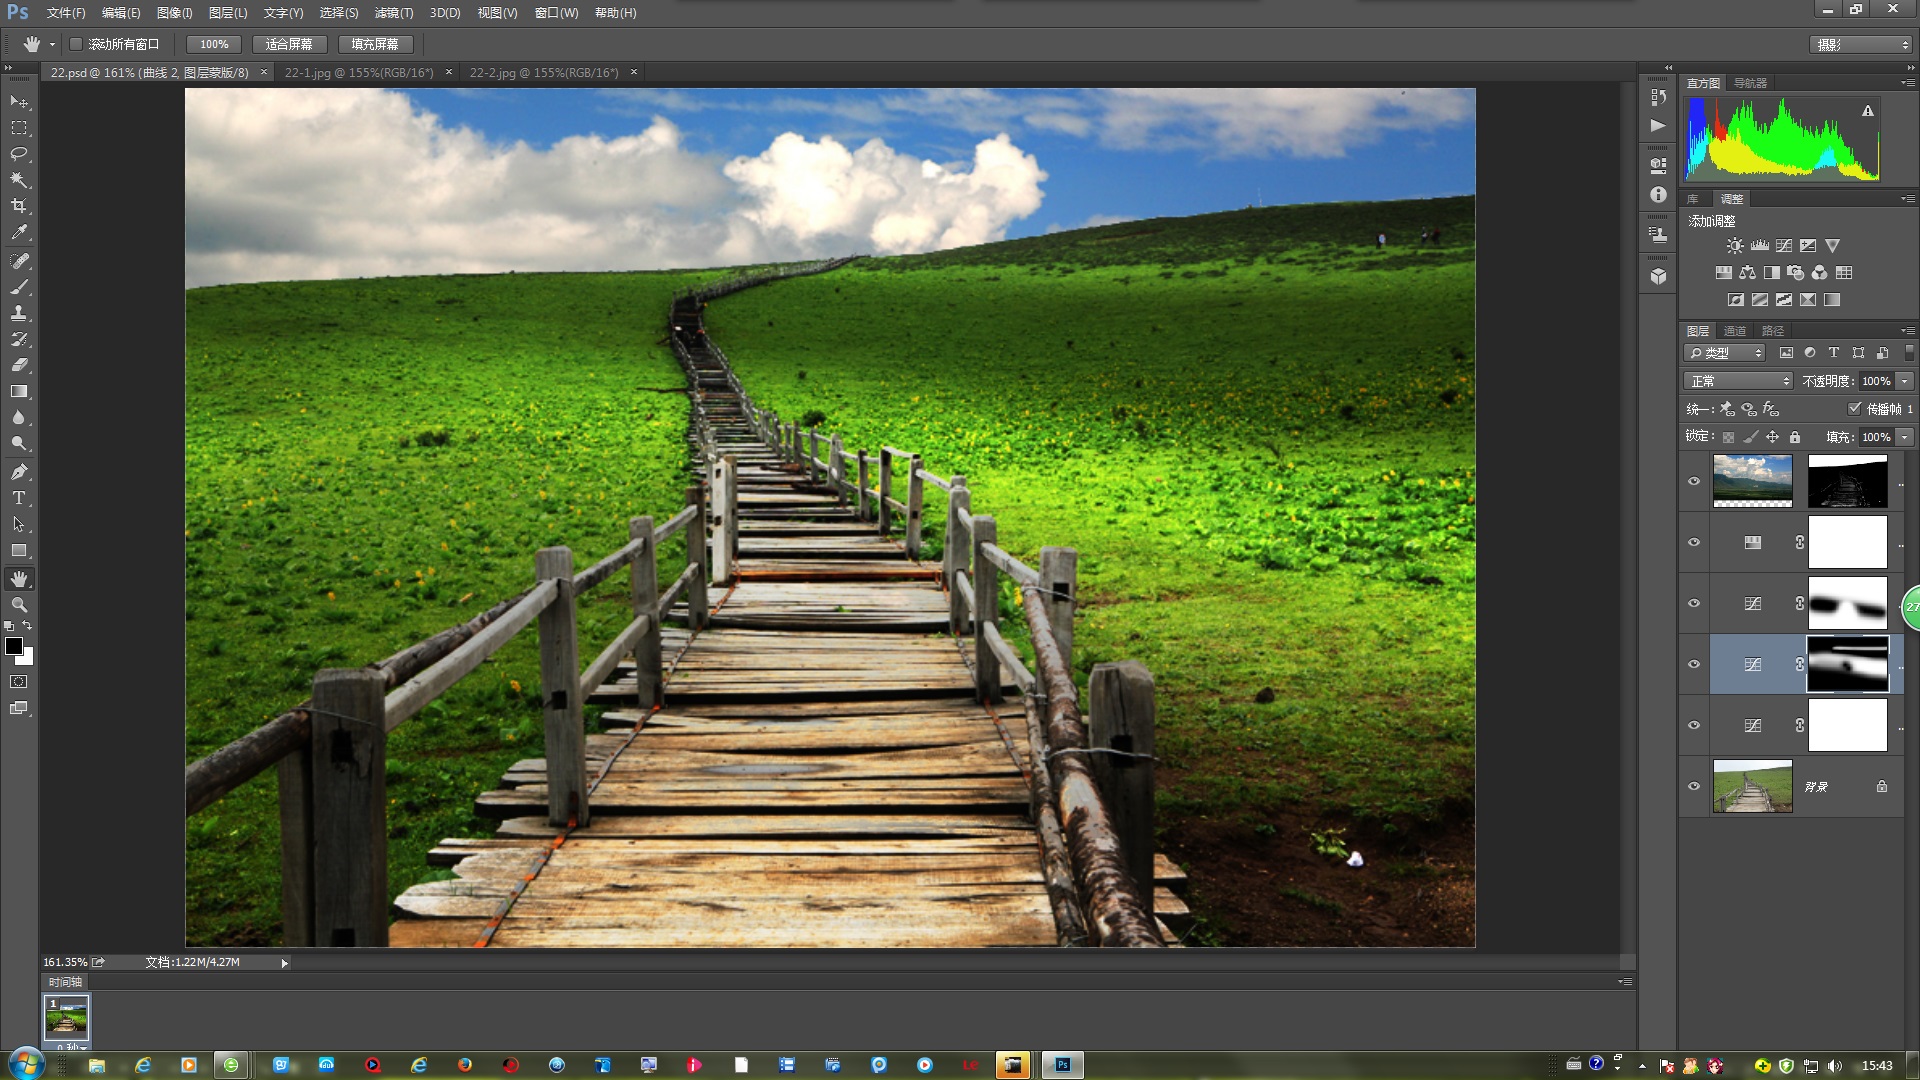The image size is (1920, 1080).
Task: Add a Curves adjustment layer
Action: (x=1784, y=246)
